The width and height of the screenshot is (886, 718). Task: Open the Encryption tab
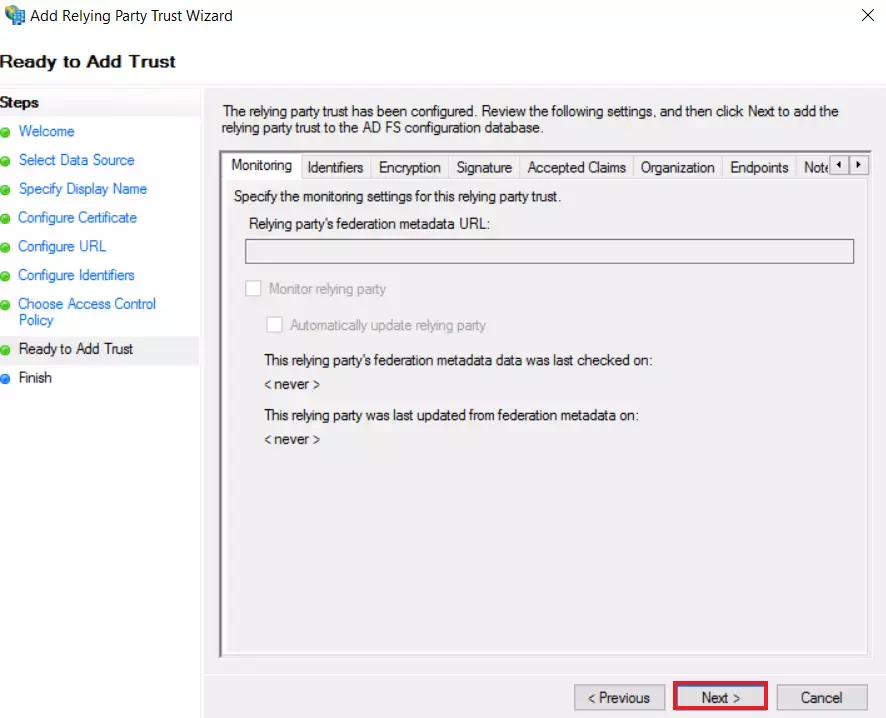(x=409, y=167)
